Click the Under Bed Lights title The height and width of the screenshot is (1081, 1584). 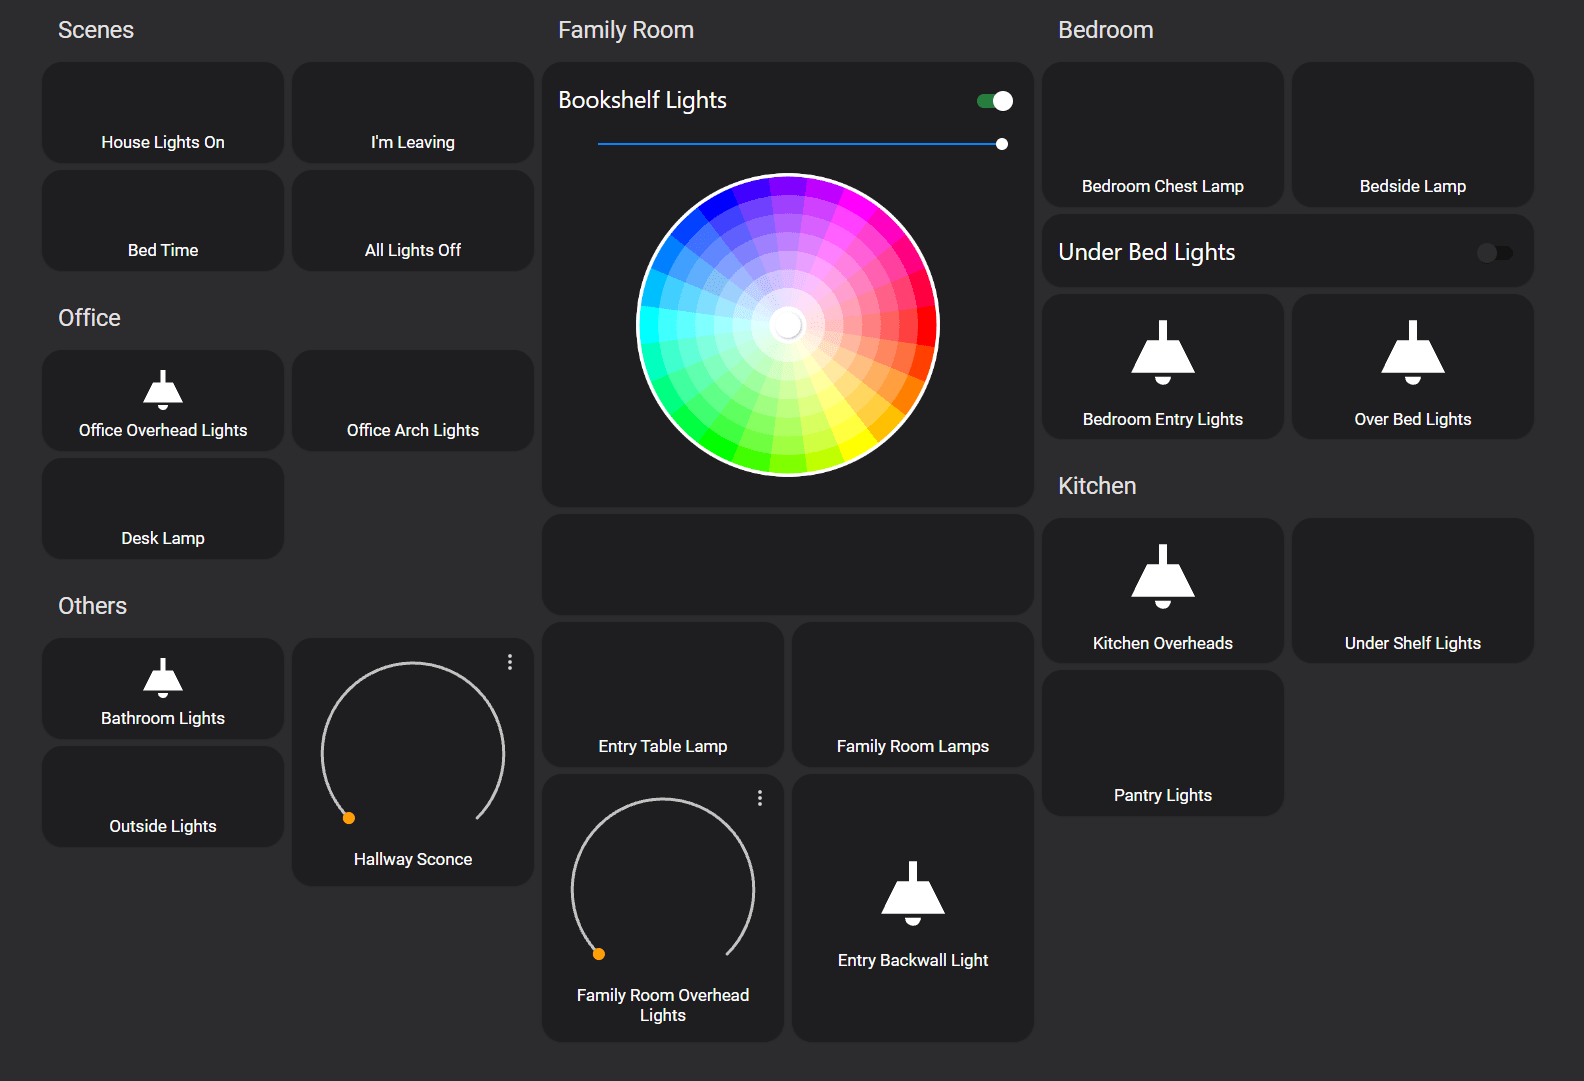click(x=1147, y=252)
